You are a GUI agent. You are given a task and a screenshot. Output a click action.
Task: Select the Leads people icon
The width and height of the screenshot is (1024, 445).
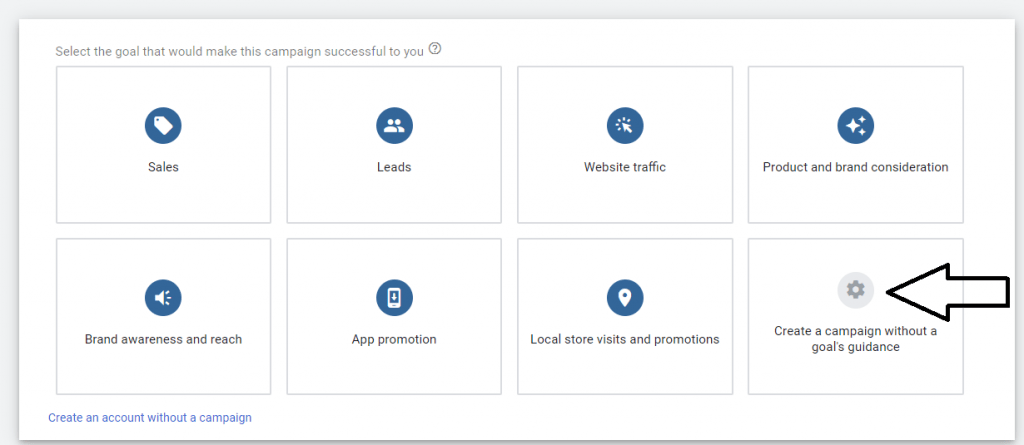tap(394, 125)
